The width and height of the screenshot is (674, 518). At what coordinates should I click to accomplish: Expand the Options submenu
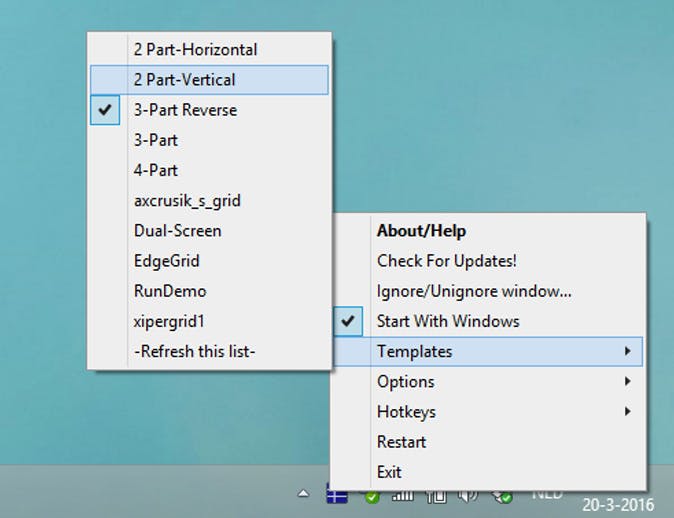click(x=488, y=382)
